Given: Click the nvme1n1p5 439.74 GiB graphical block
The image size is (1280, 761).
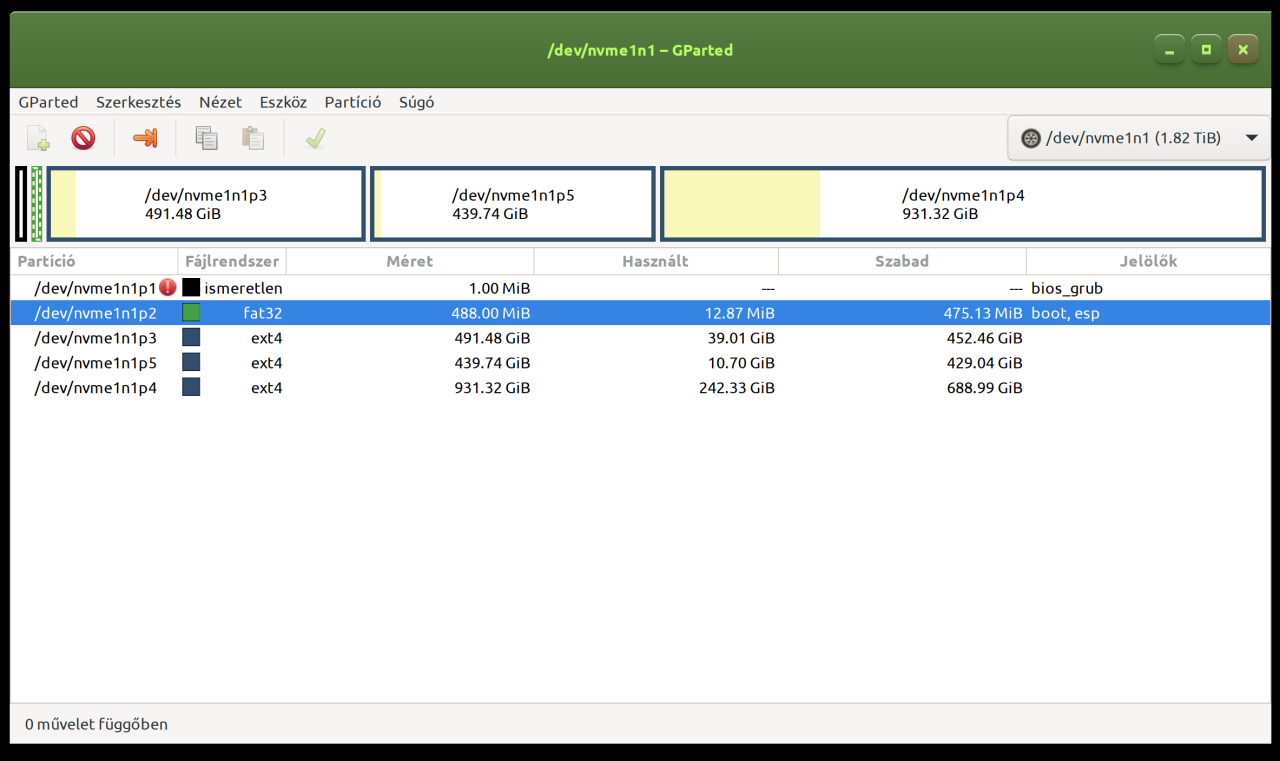Looking at the screenshot, I should pos(513,204).
